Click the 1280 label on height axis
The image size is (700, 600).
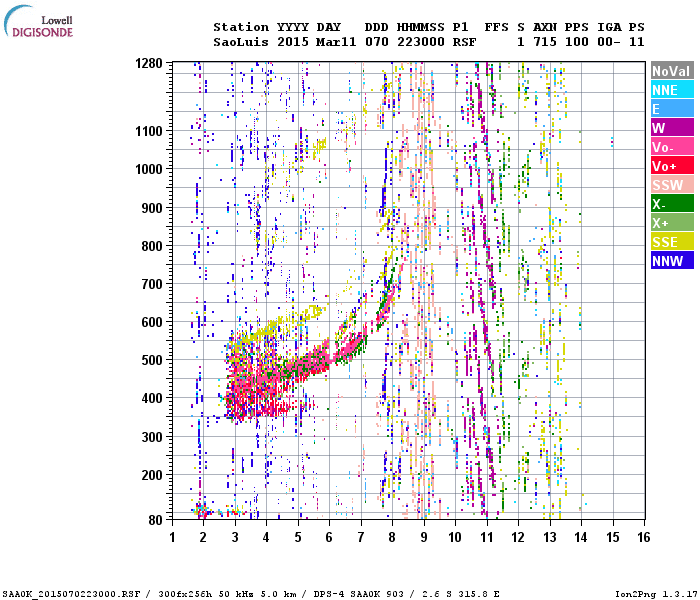pos(149,64)
